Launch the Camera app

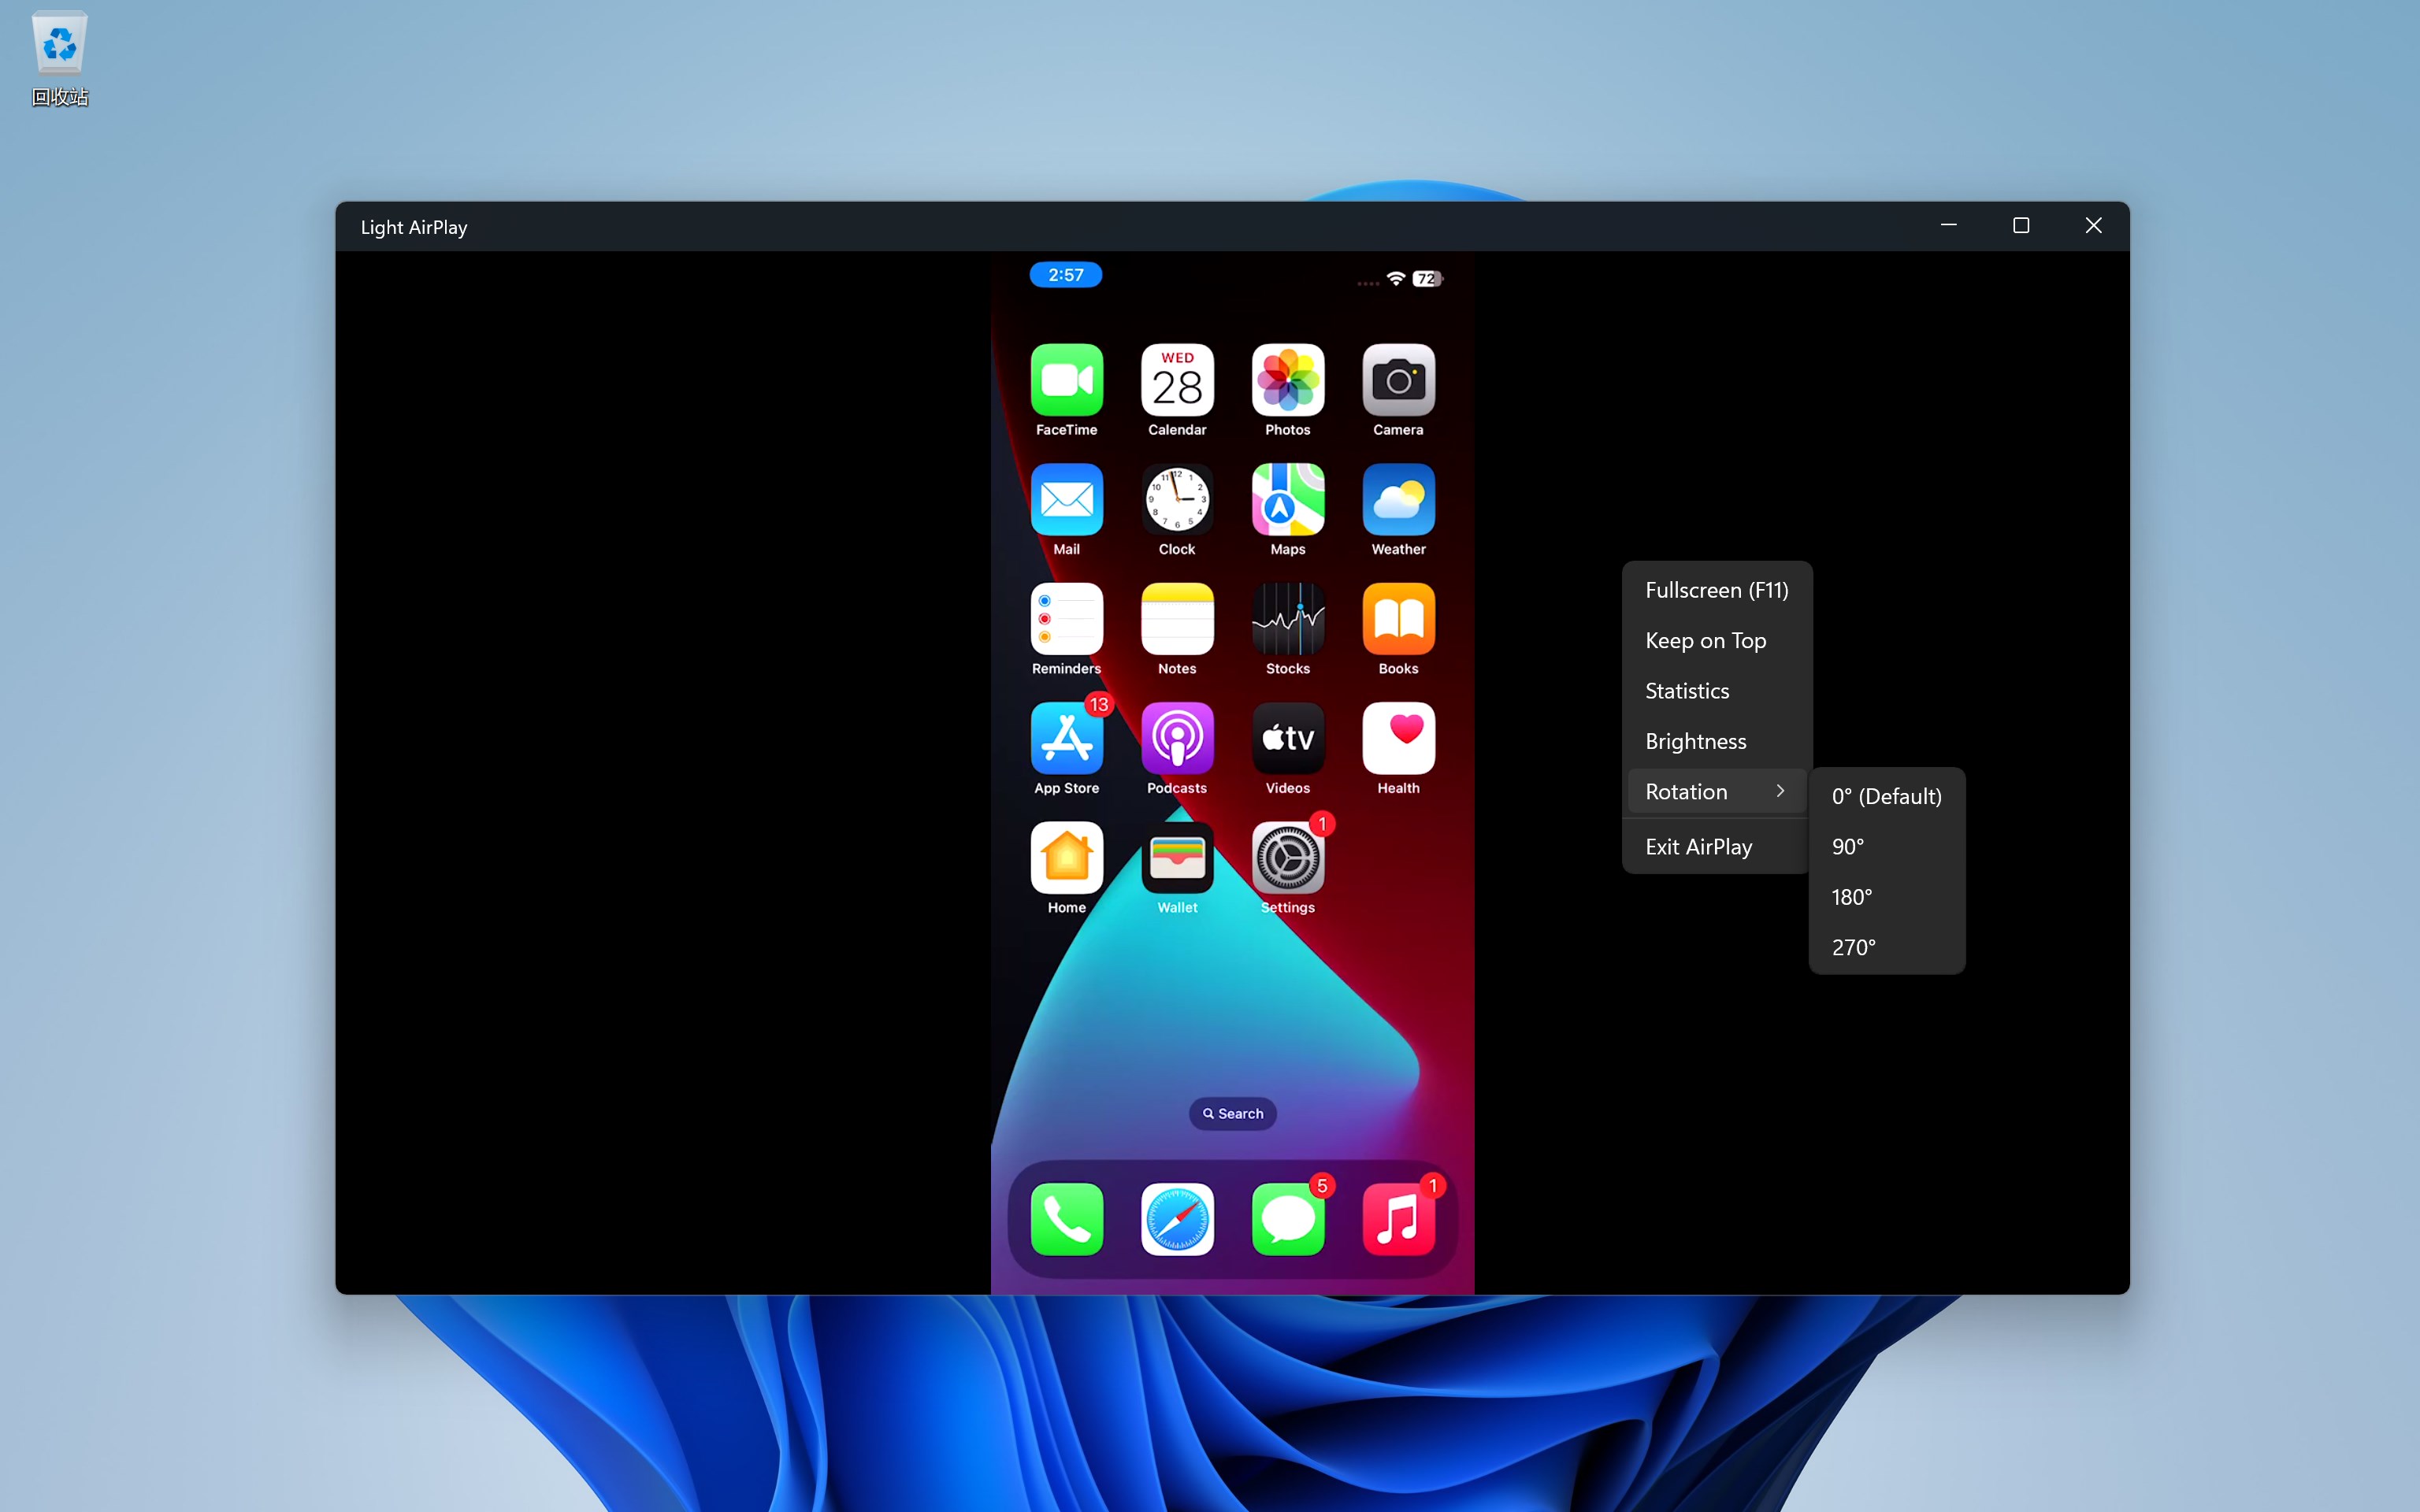point(1397,380)
